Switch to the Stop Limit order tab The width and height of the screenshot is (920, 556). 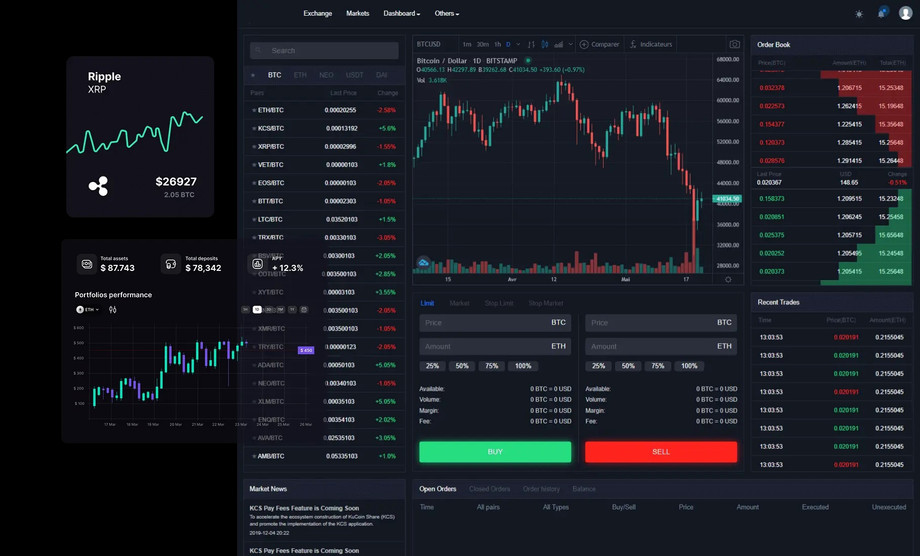[x=499, y=303]
